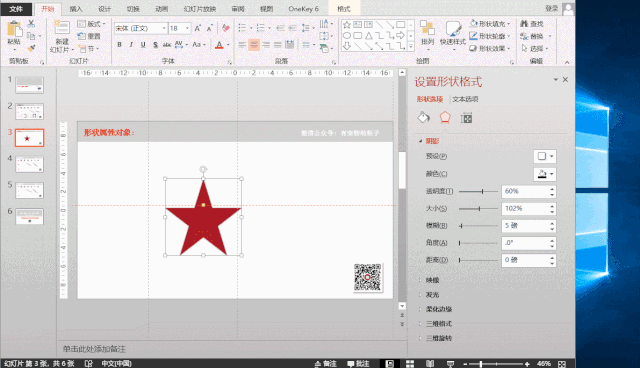Toggle left text alignment
Image resolution: width=640 pixels, height=368 pixels.
click(242, 44)
